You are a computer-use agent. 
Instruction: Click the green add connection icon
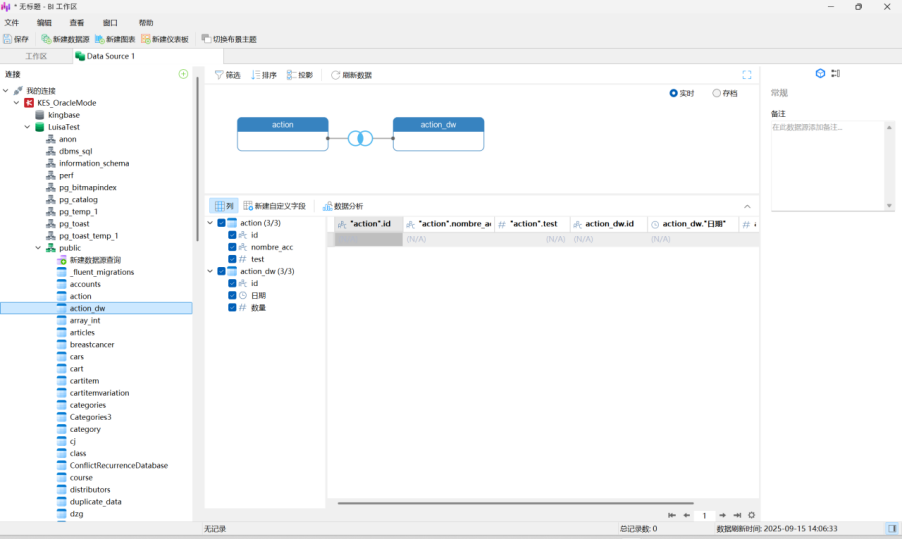pyautogui.click(x=183, y=74)
